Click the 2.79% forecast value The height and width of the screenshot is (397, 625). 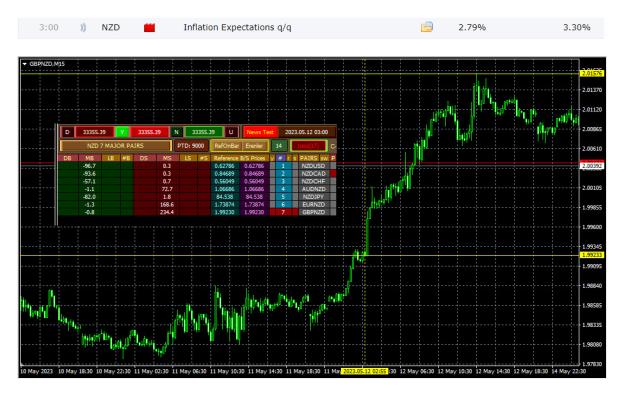click(x=472, y=28)
